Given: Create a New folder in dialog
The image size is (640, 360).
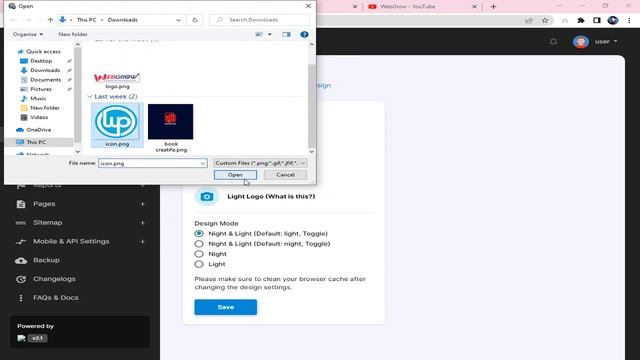Looking at the screenshot, I should pos(73,34).
